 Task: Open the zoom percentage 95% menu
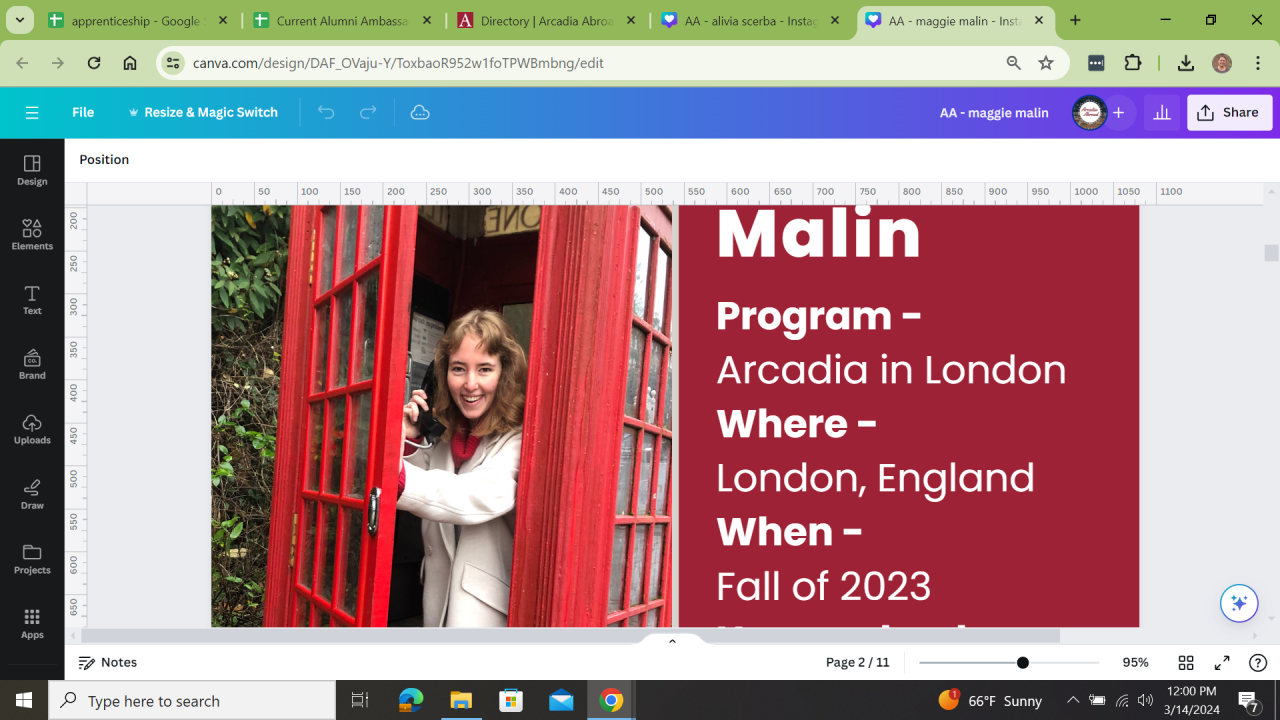click(1135, 663)
